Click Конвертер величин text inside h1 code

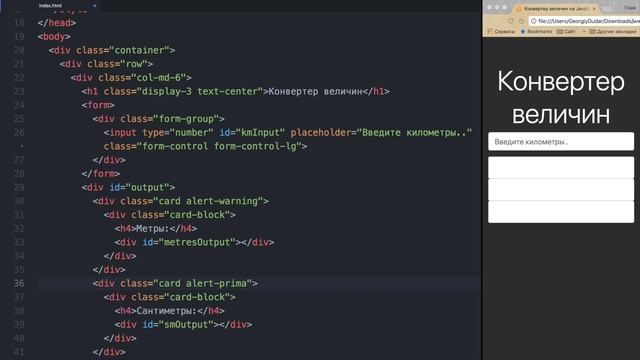(316, 91)
